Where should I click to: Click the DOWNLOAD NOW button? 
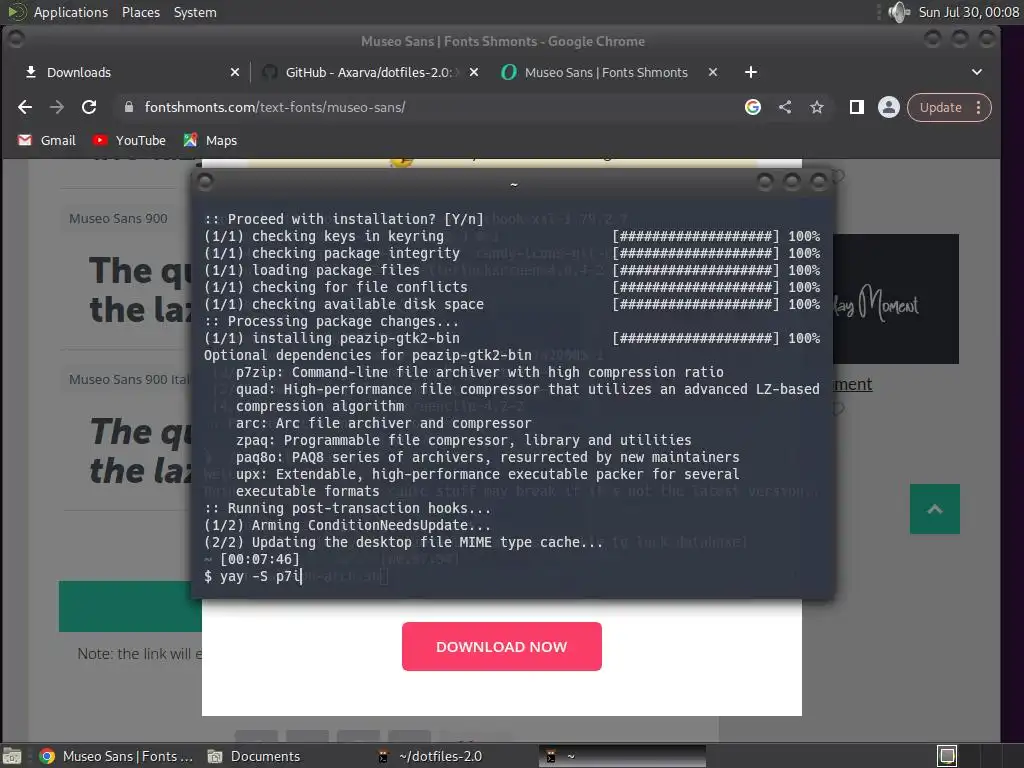click(x=502, y=647)
